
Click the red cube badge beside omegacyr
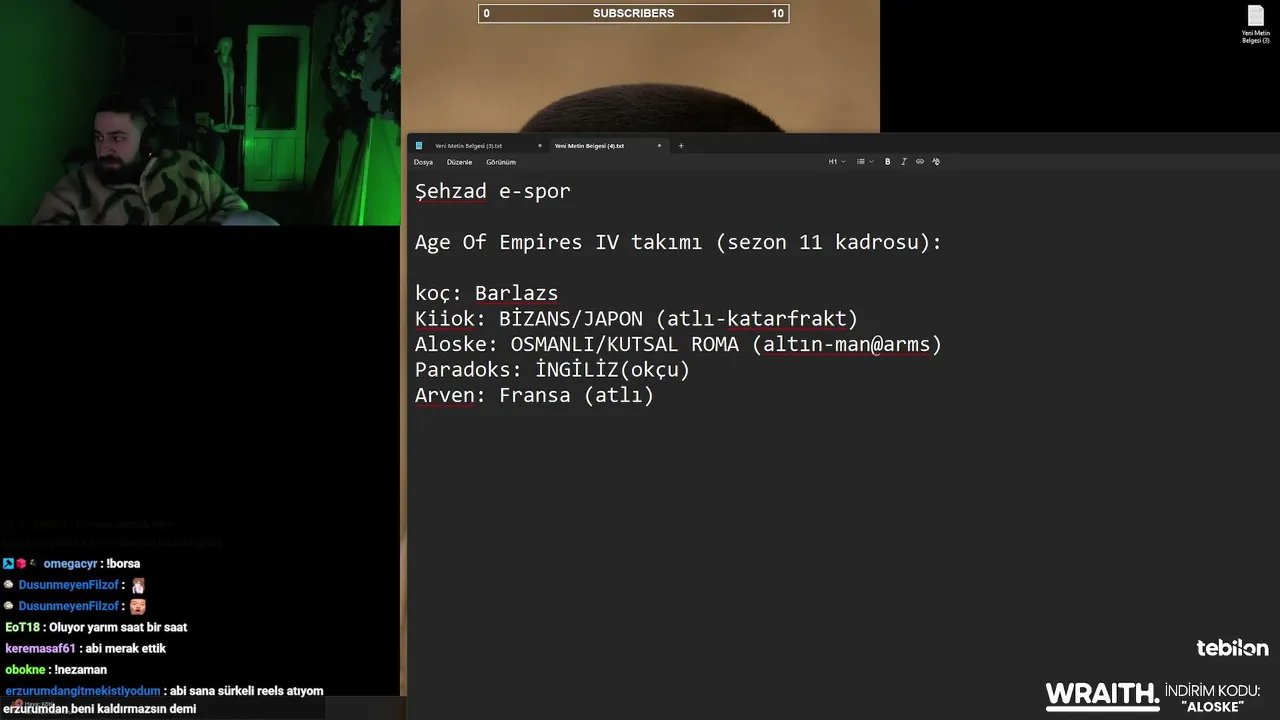20,564
